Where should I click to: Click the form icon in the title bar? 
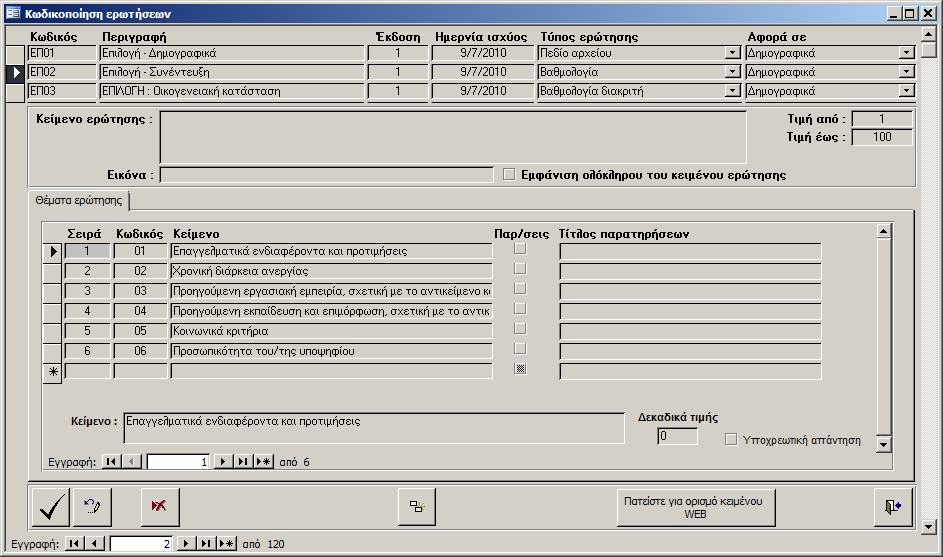13,13
